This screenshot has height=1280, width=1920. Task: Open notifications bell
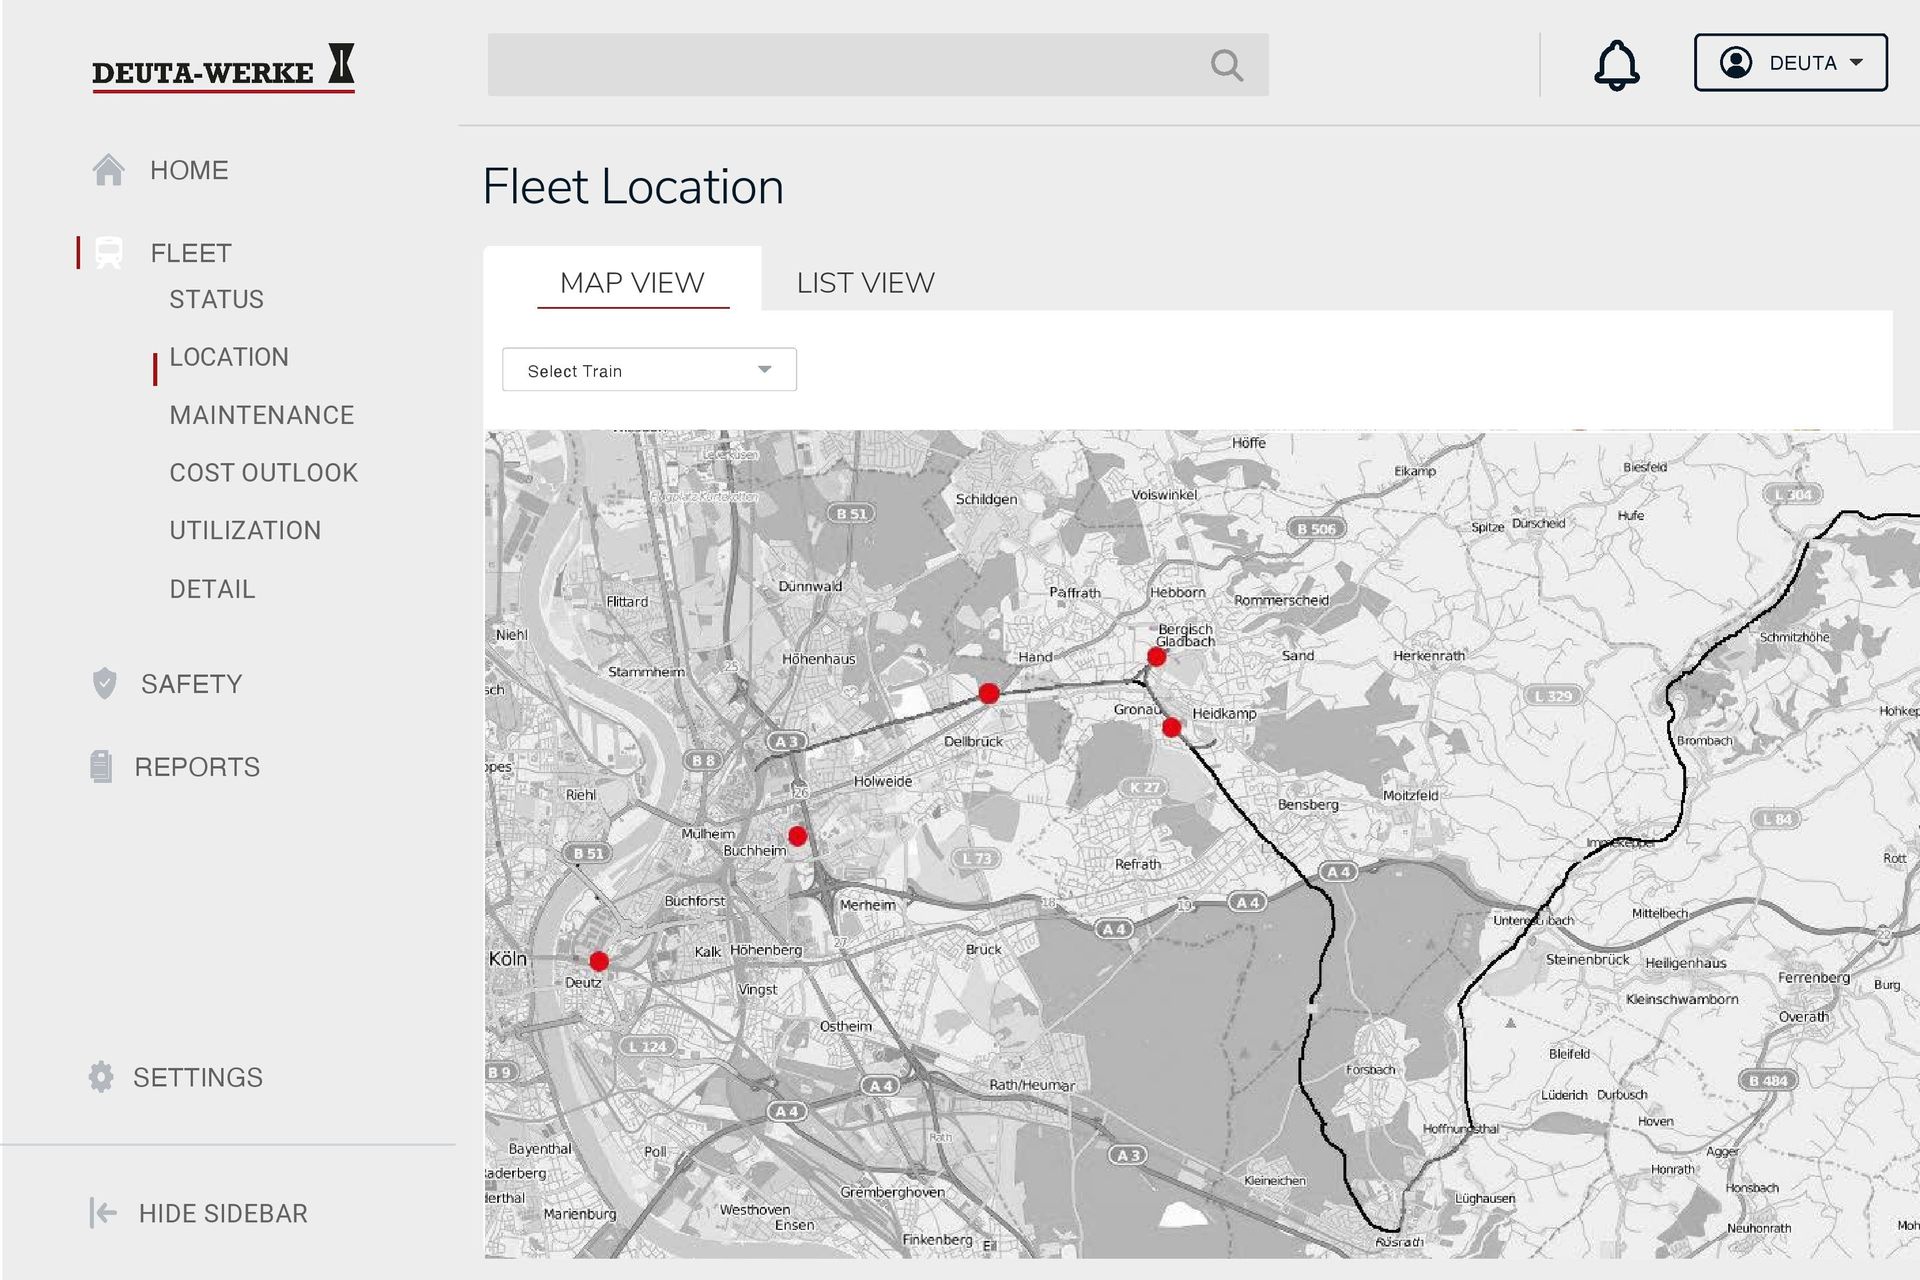point(1616,65)
